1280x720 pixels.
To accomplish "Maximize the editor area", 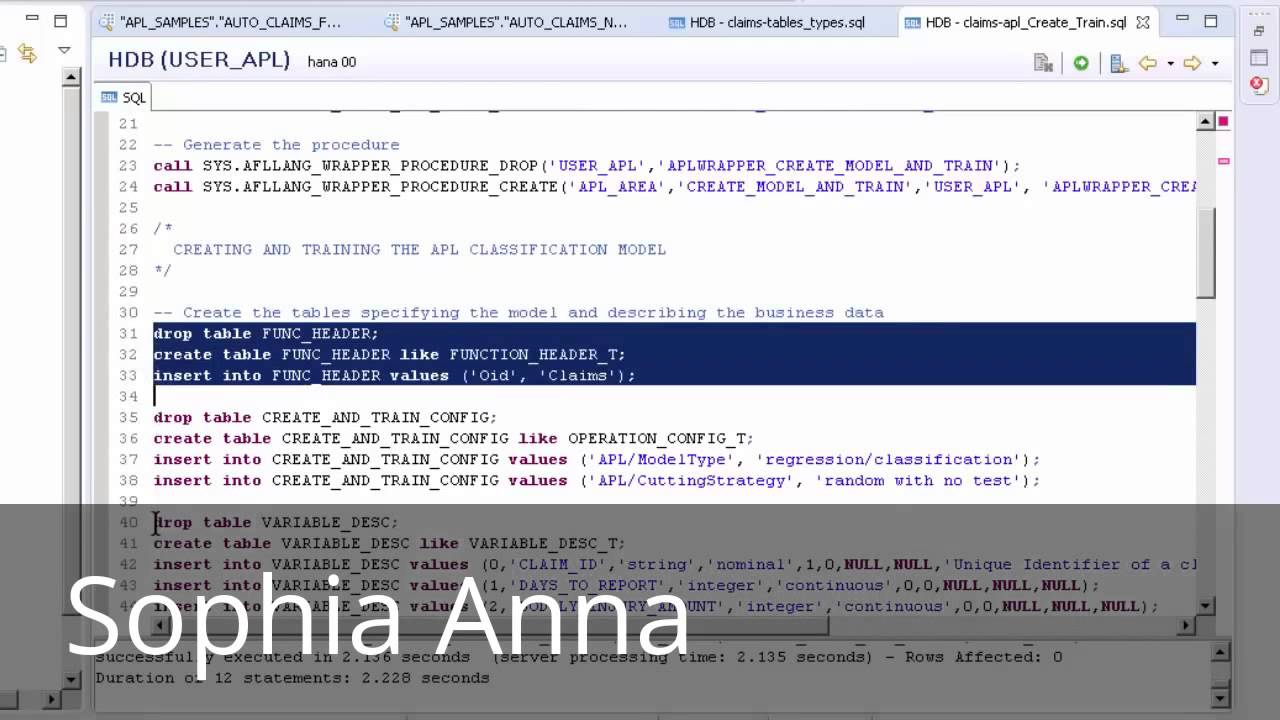I will click(1211, 20).
